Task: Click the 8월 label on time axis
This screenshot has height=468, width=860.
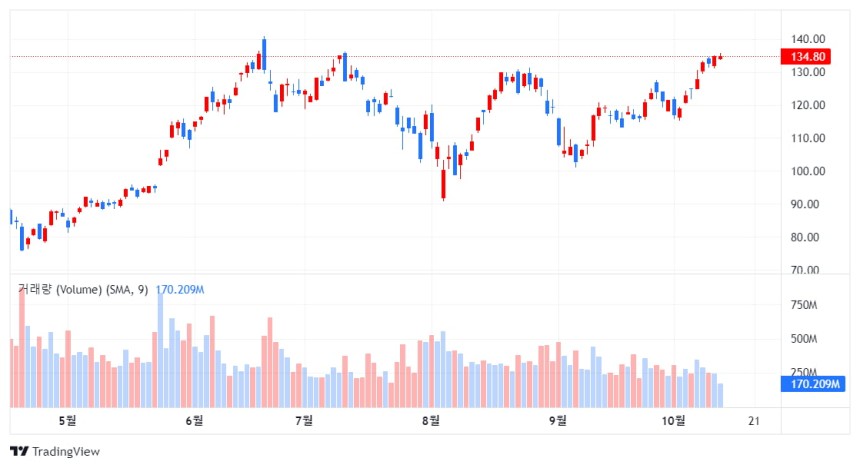Action: click(x=431, y=421)
